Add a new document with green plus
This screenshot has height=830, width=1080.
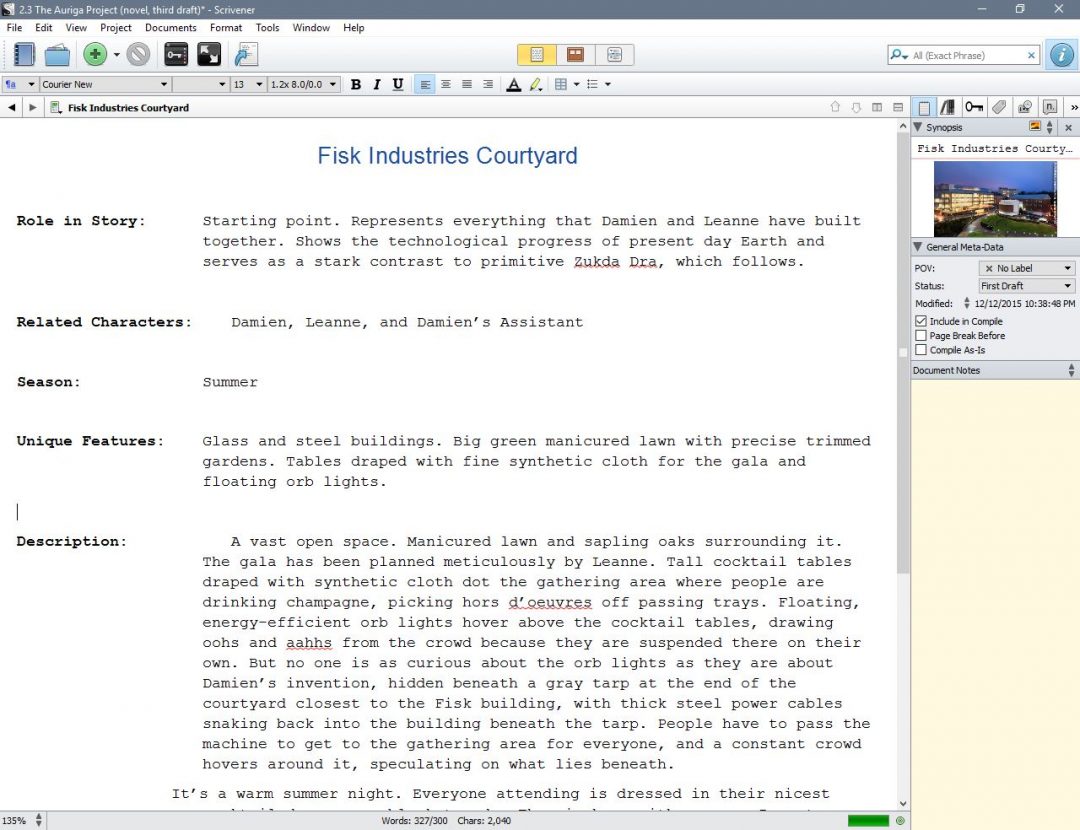click(95, 54)
